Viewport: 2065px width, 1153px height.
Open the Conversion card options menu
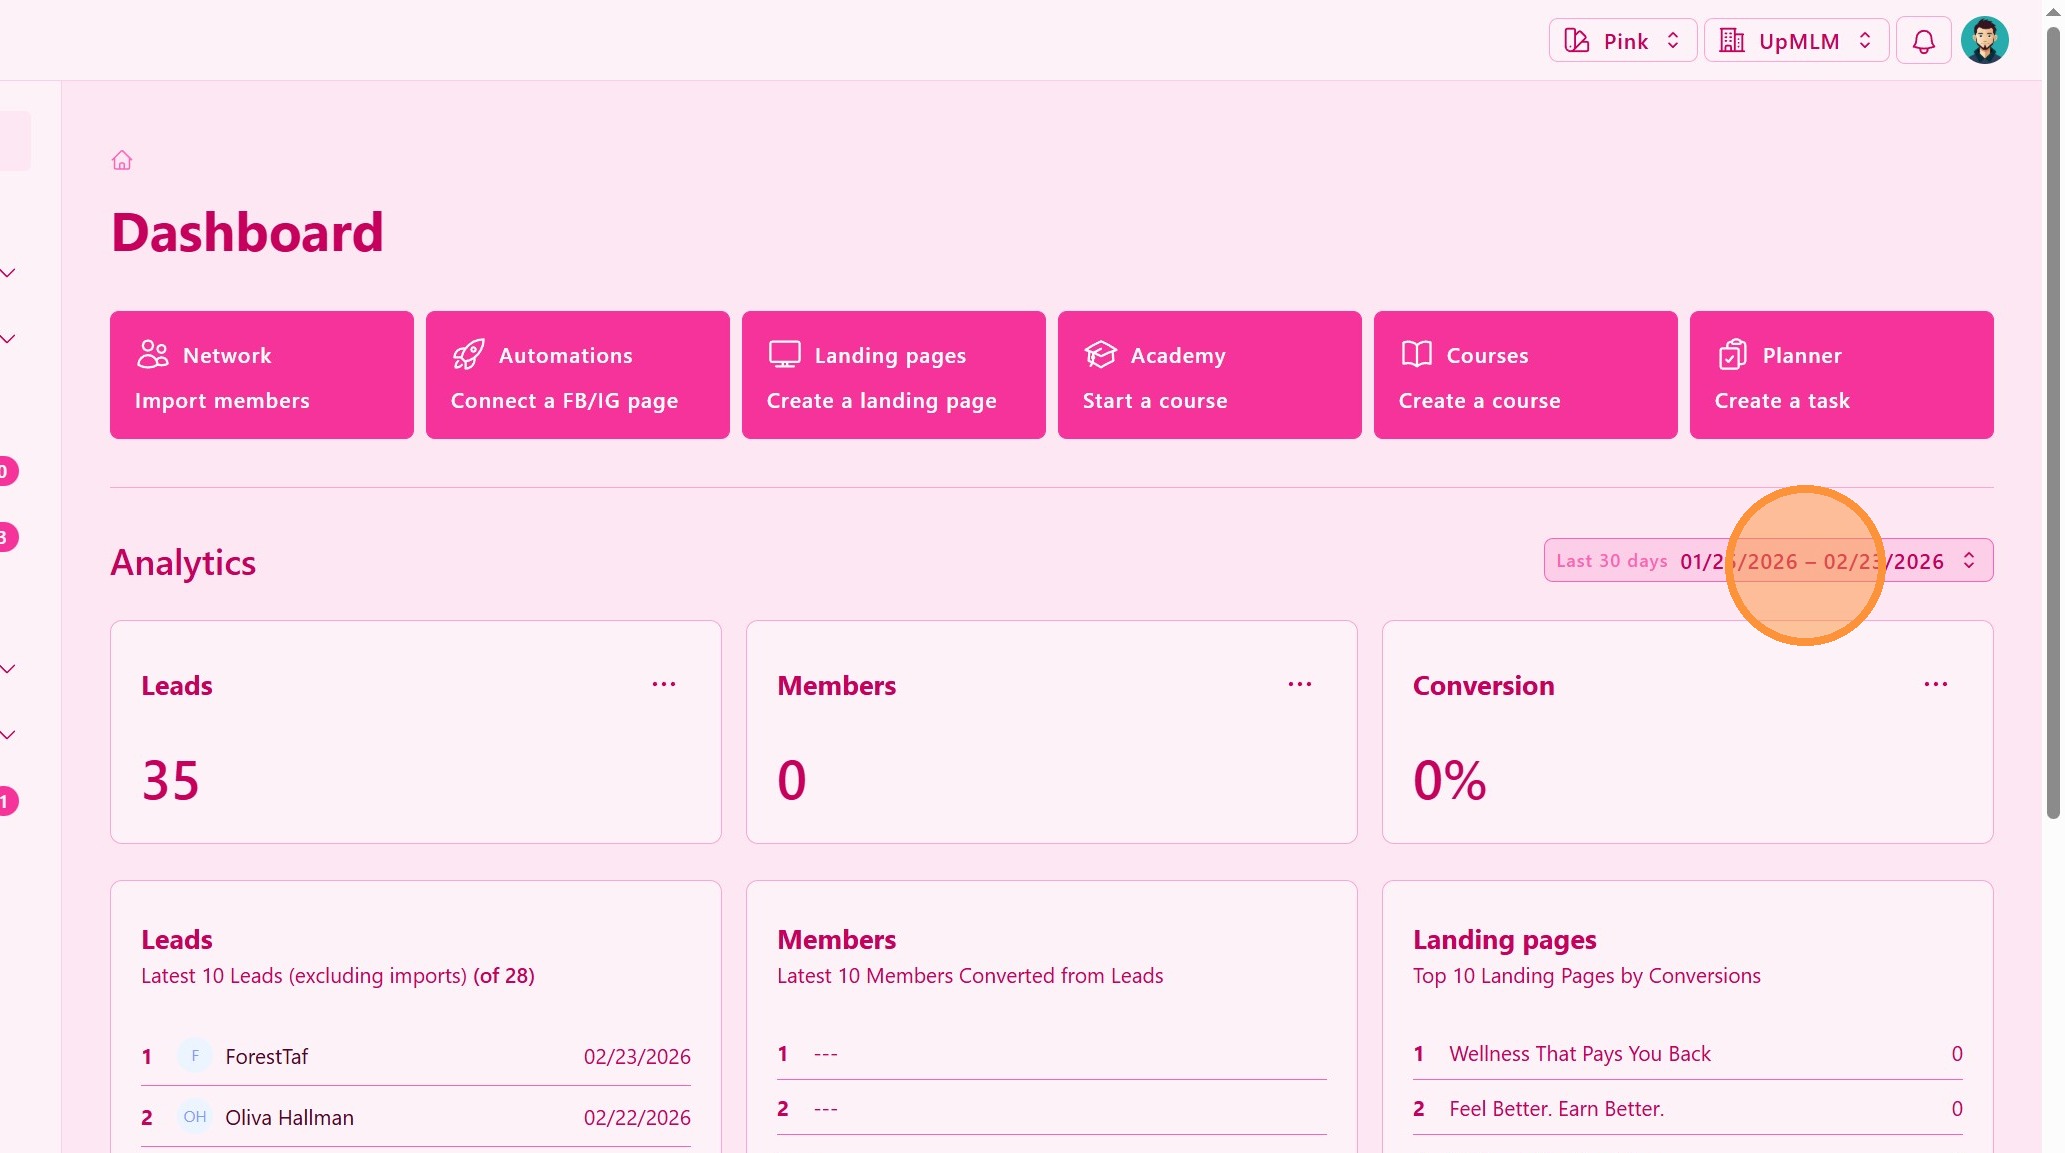click(x=1935, y=685)
